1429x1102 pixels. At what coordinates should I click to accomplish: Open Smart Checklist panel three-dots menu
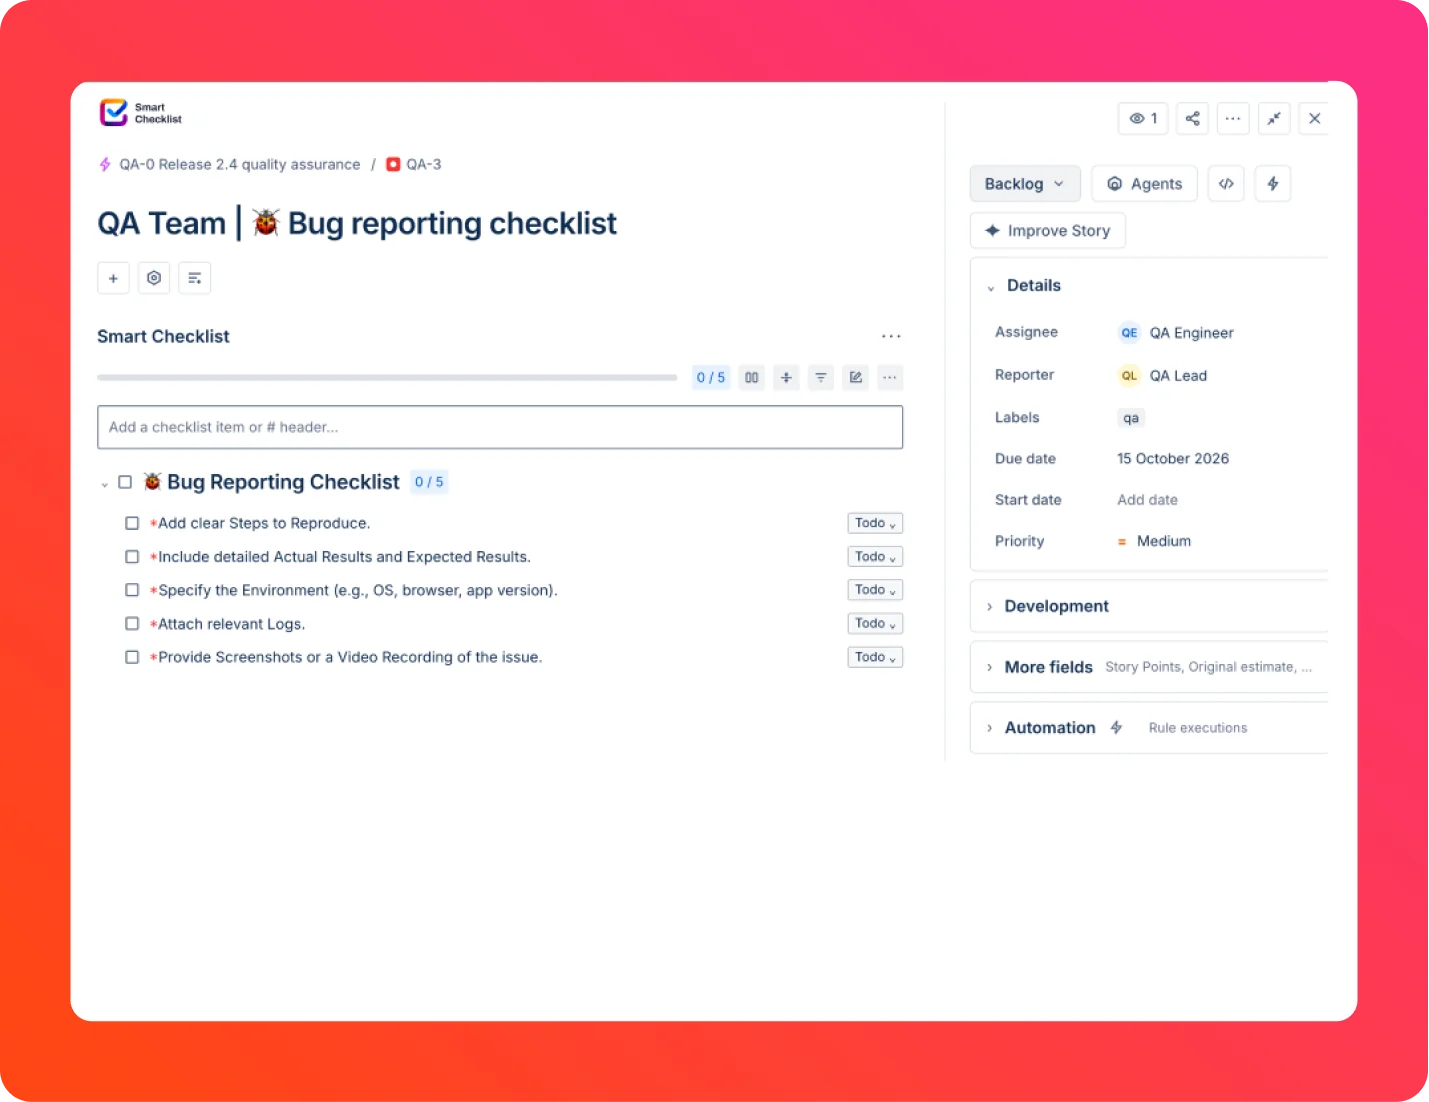click(891, 337)
